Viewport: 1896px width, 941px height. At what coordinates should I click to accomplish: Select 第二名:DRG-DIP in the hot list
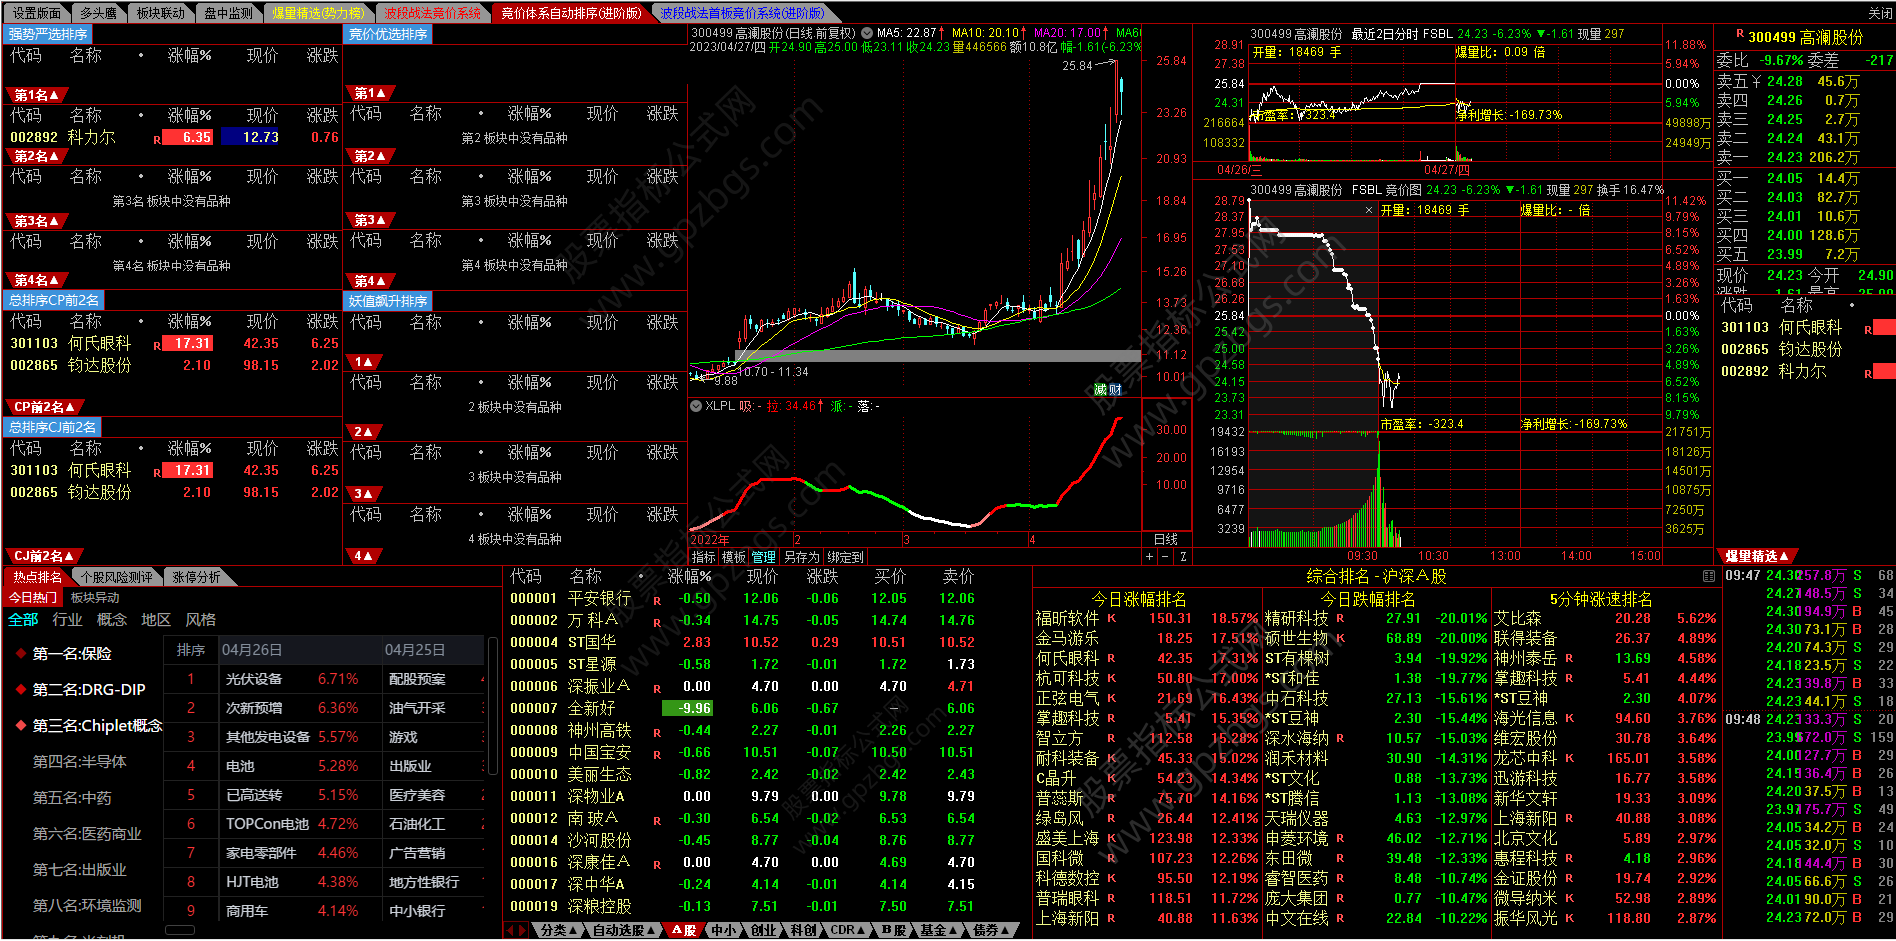89,689
